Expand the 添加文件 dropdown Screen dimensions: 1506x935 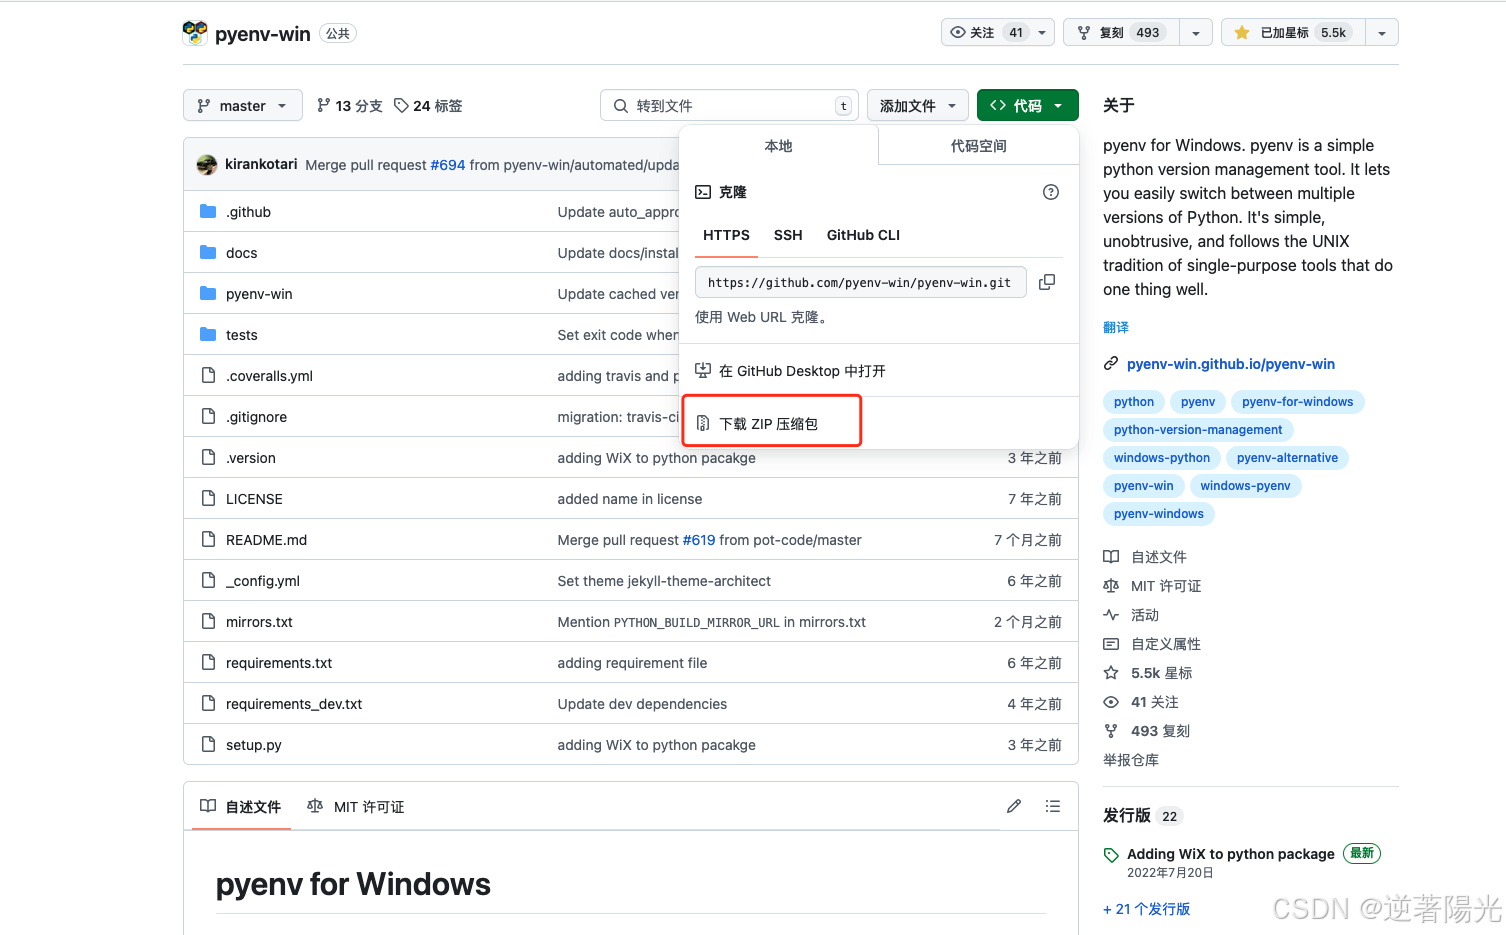coord(918,105)
